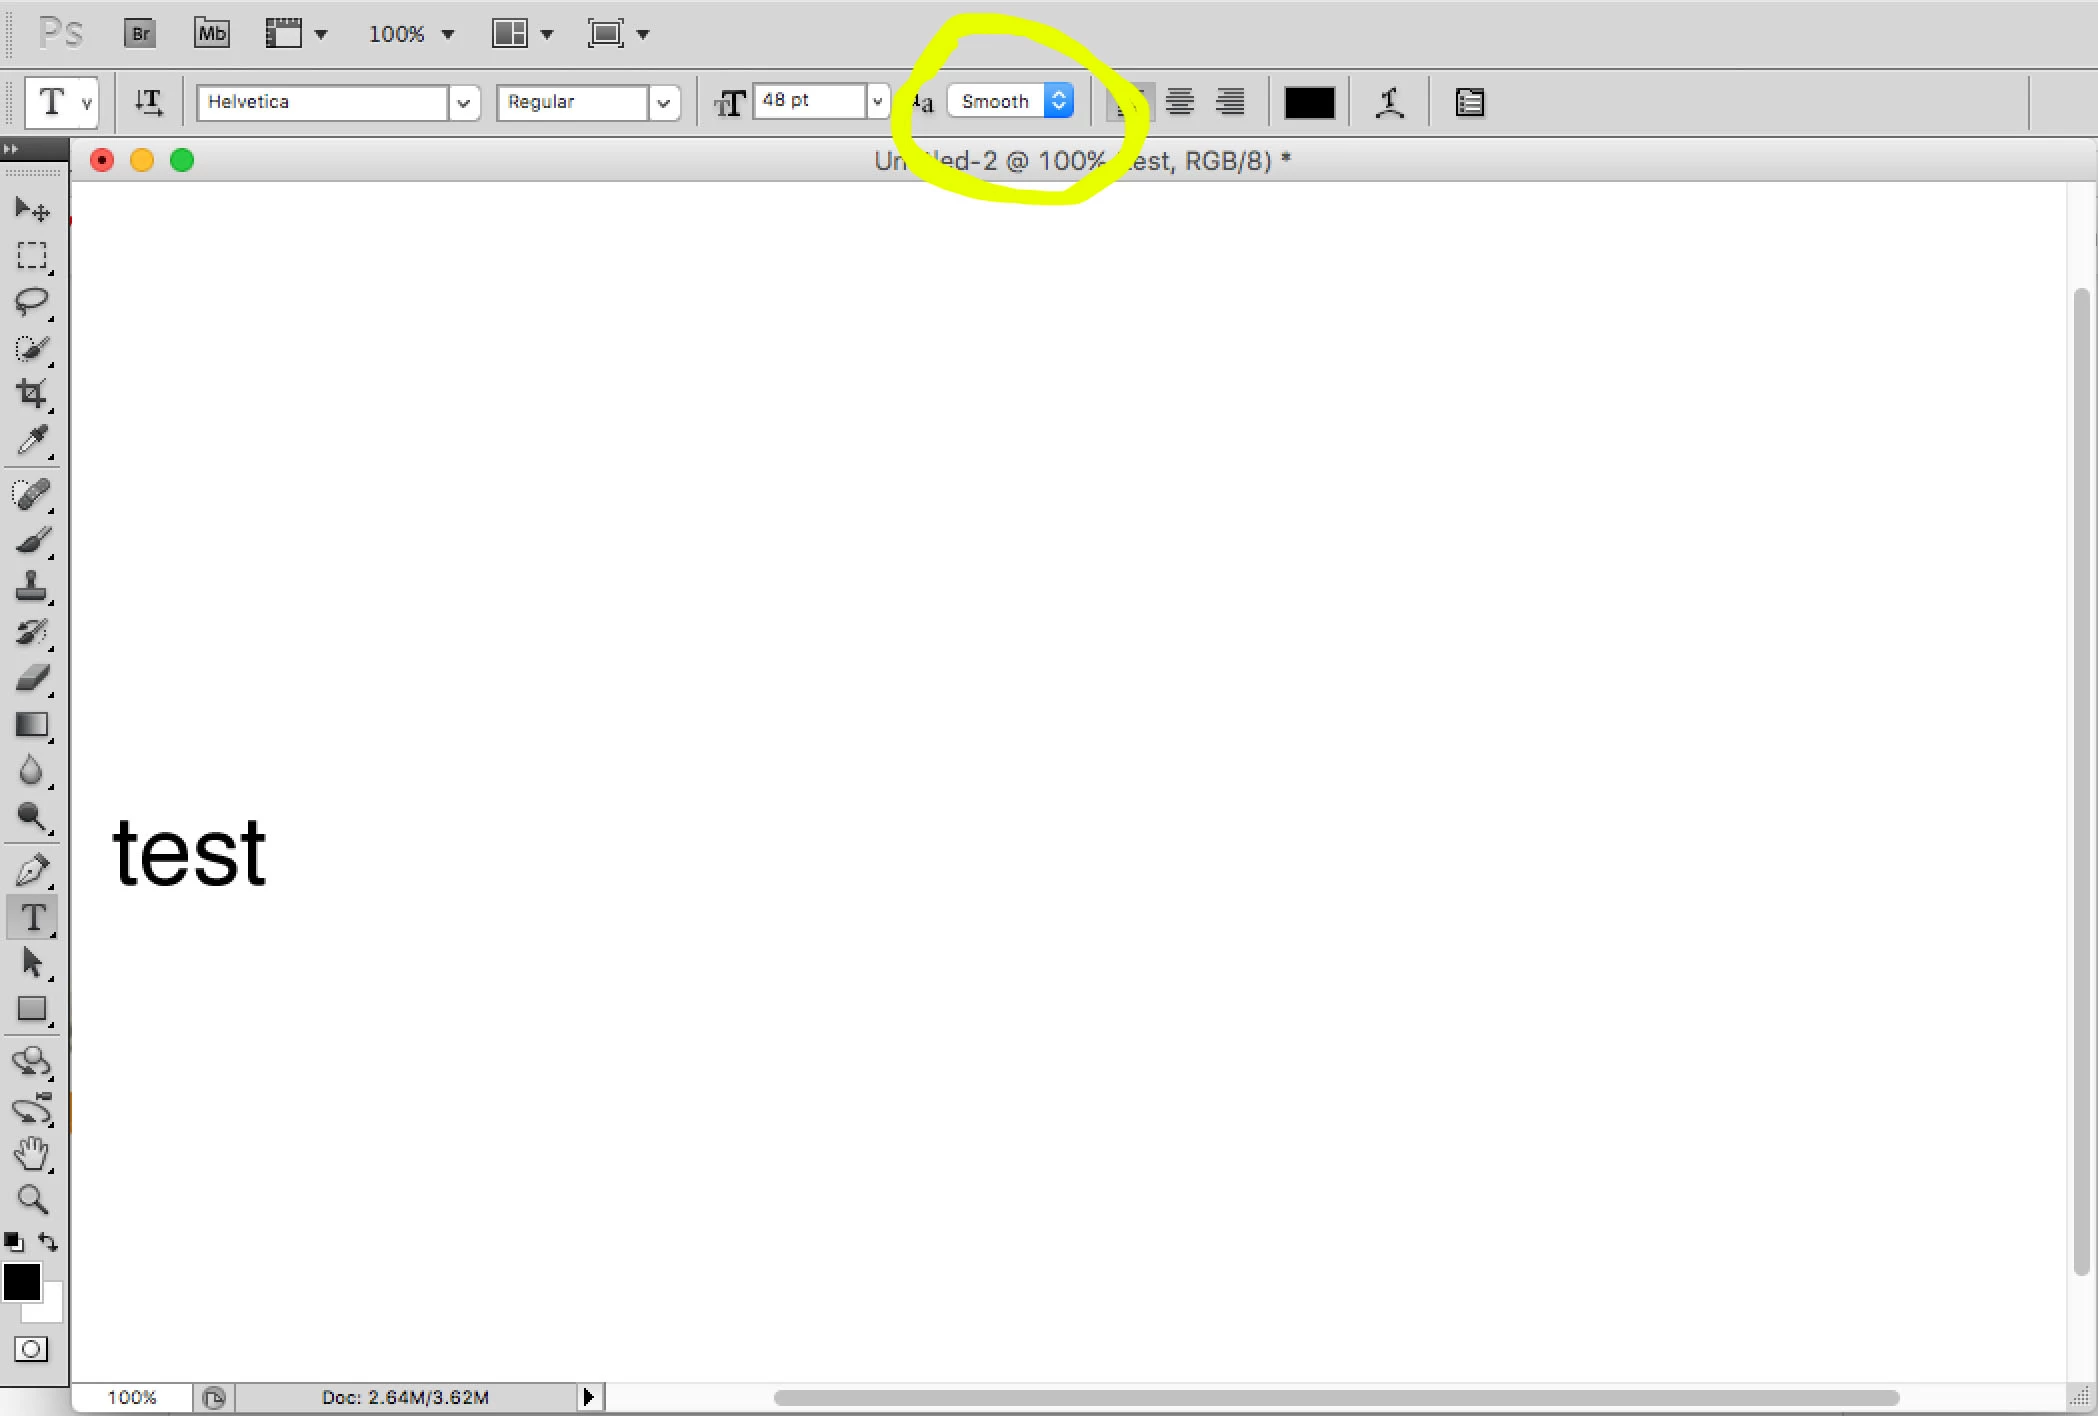Click the black text color swatch
The height and width of the screenshot is (1416, 2098).
tap(1309, 102)
